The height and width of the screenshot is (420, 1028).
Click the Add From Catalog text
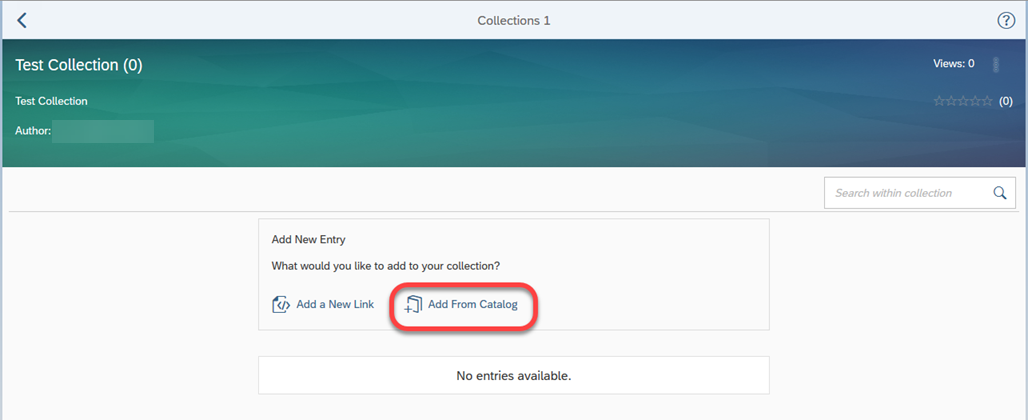(x=473, y=305)
